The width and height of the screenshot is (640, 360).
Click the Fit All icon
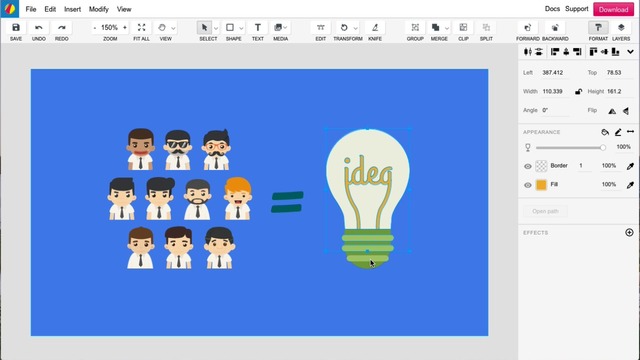(141, 28)
